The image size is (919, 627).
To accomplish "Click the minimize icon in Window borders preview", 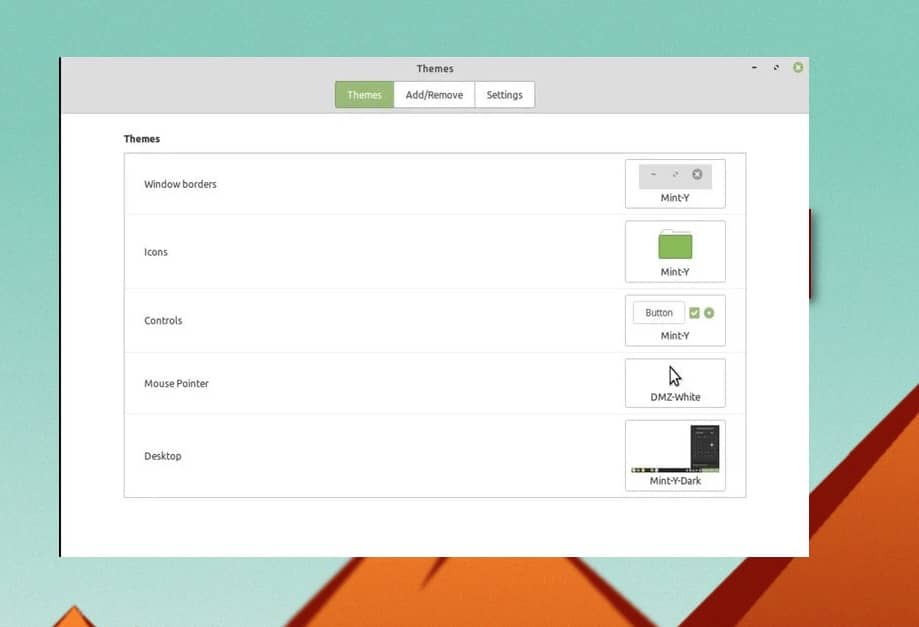I will 653,175.
